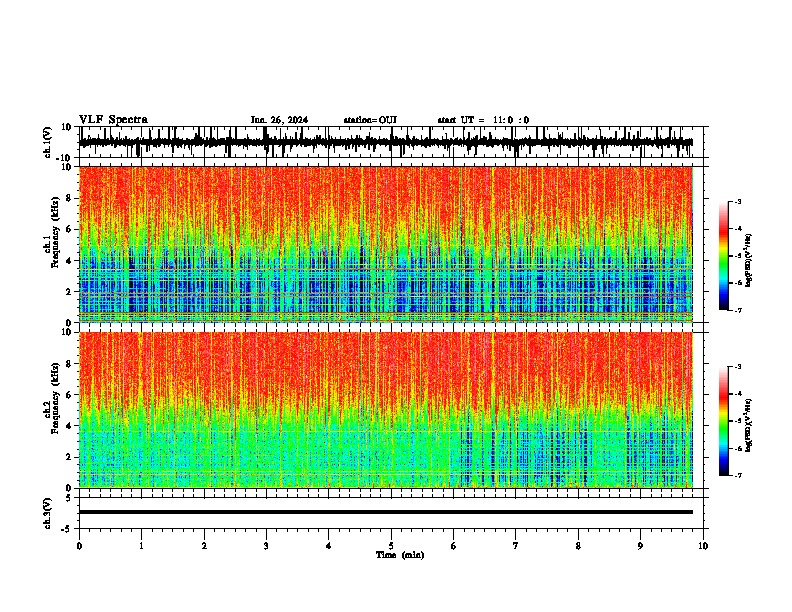Image resolution: width=792 pixels, height=612 pixels.
Task: Click the ch.1 colorbar log(PSD) unit label
Action: pos(749,260)
